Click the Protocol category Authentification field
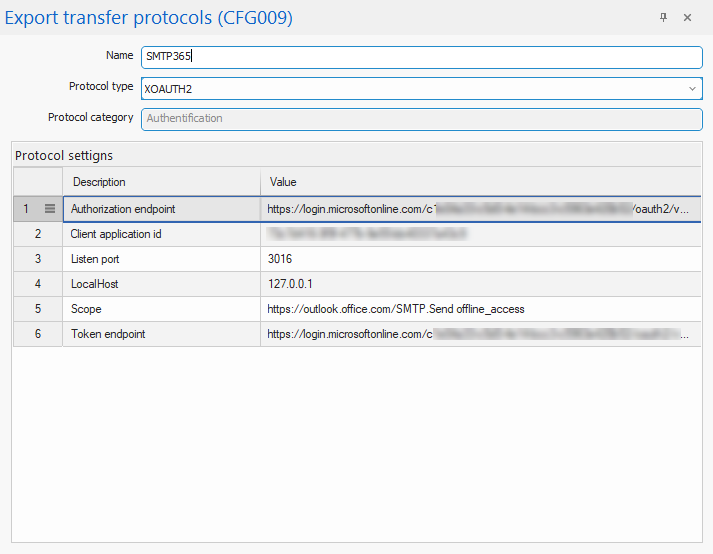Screen dimensions: 713x554 pyautogui.click(x=420, y=118)
